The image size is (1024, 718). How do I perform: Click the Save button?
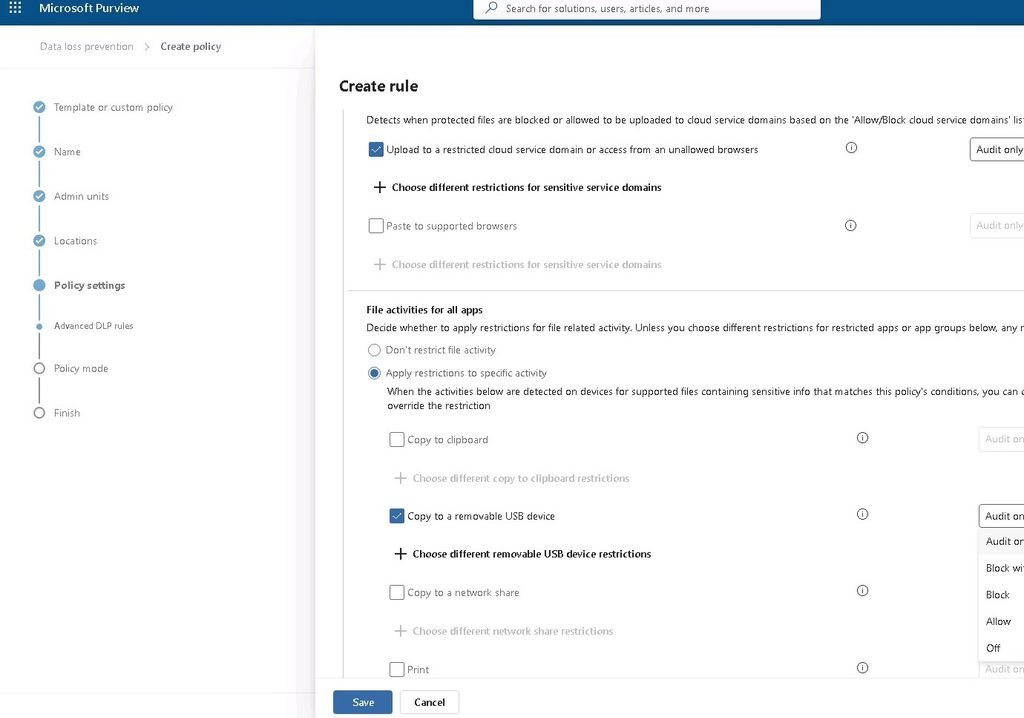click(x=362, y=702)
